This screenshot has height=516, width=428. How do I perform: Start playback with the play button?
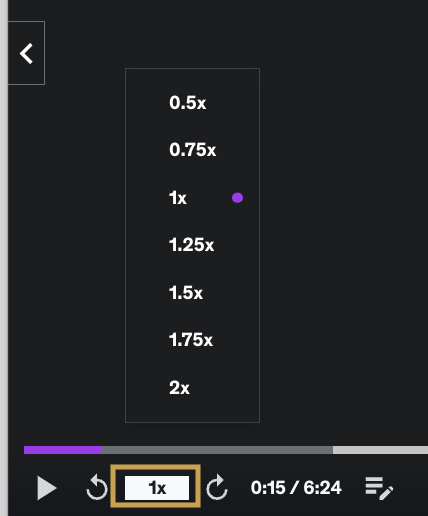point(47,488)
